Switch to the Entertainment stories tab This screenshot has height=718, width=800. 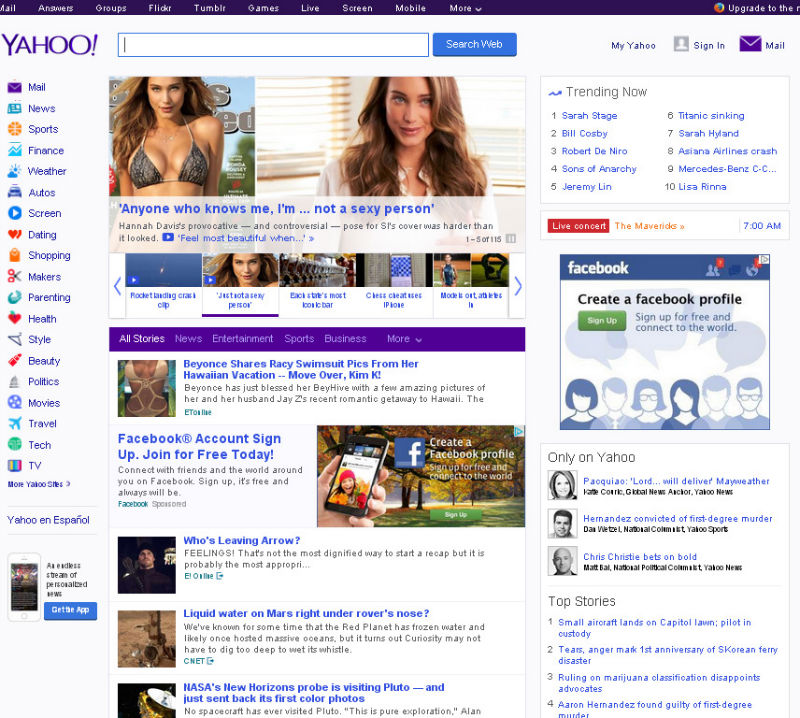pyautogui.click(x=242, y=339)
